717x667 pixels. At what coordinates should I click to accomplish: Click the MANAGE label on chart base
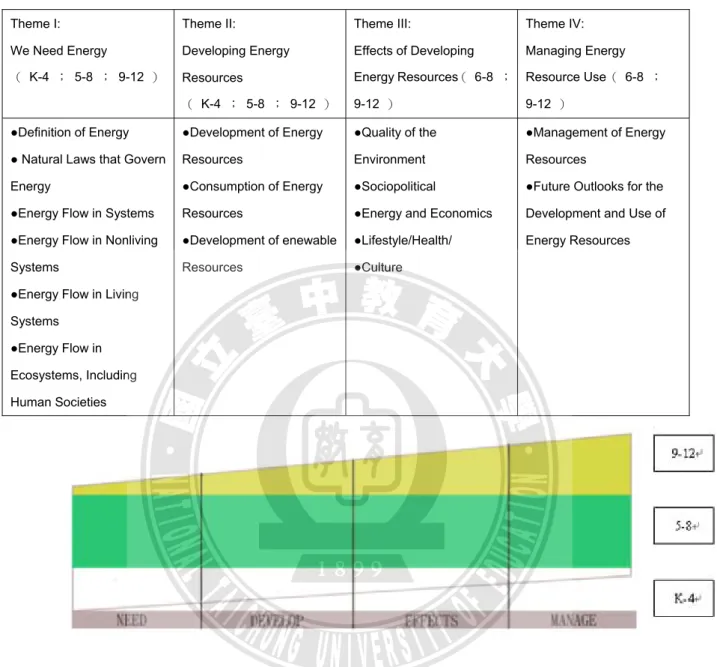[573, 620]
